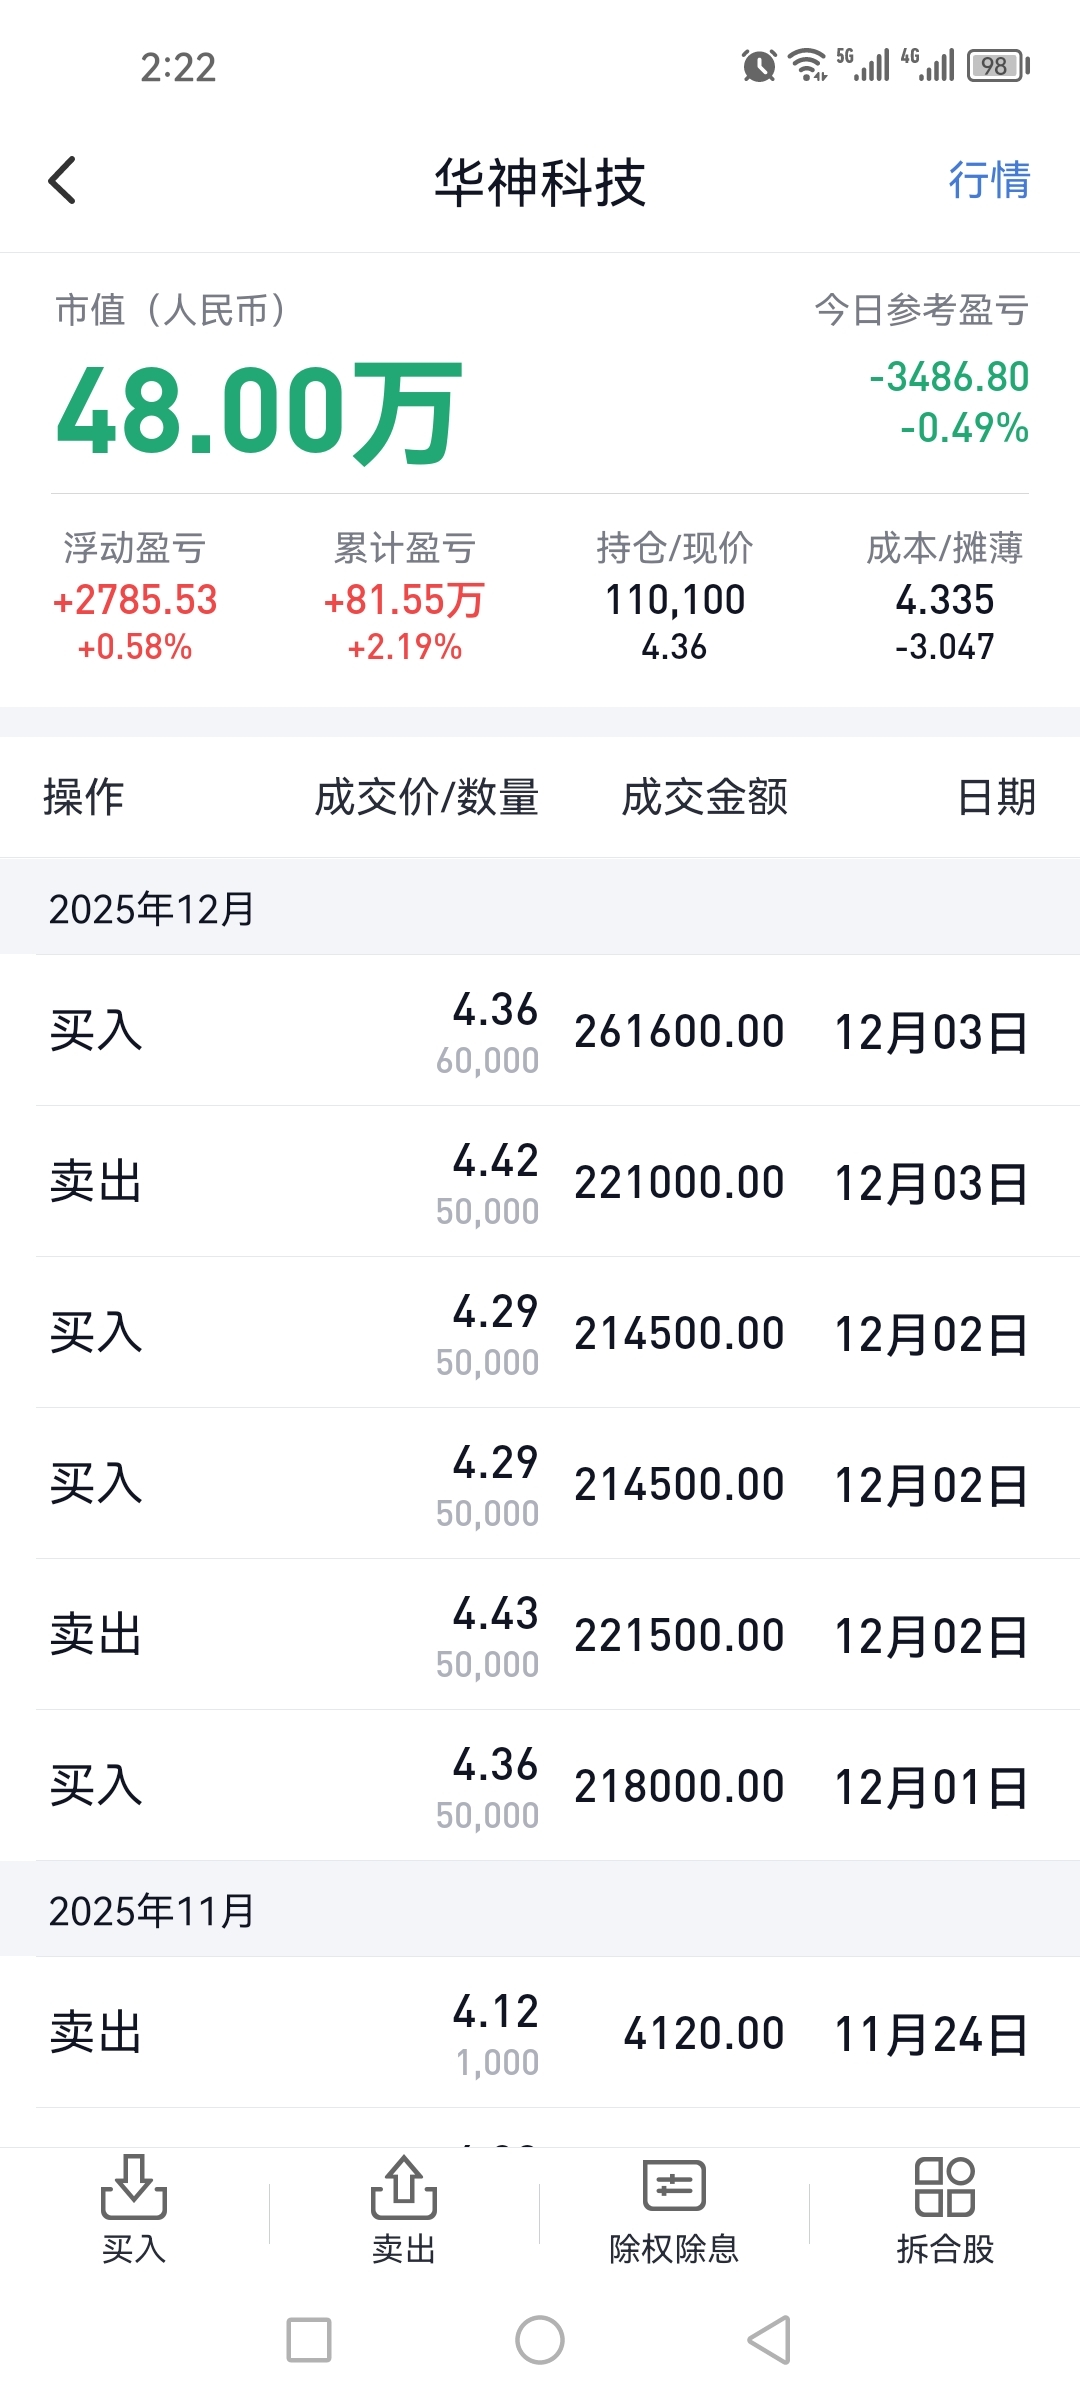Open the 12月03日 sell at 4.42 record
The image size is (1080, 2400).
[x=540, y=1183]
